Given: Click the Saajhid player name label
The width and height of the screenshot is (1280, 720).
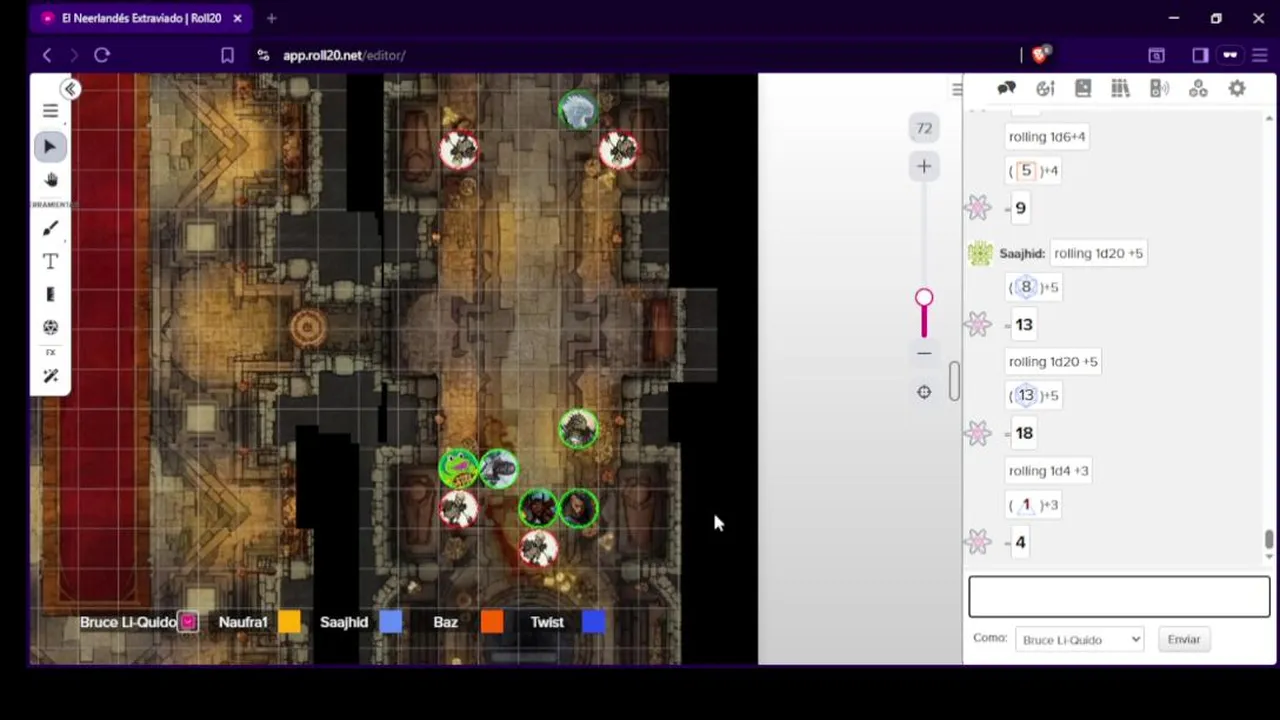Looking at the screenshot, I should (344, 622).
